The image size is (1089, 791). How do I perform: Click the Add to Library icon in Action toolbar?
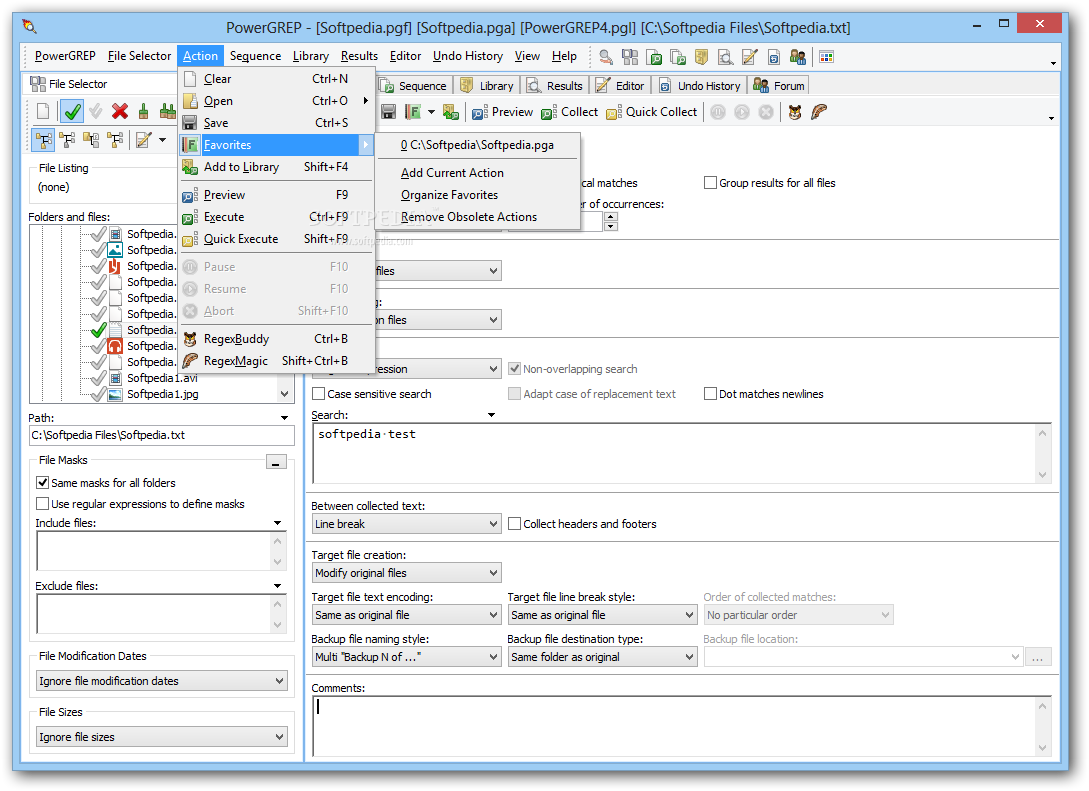(x=451, y=112)
